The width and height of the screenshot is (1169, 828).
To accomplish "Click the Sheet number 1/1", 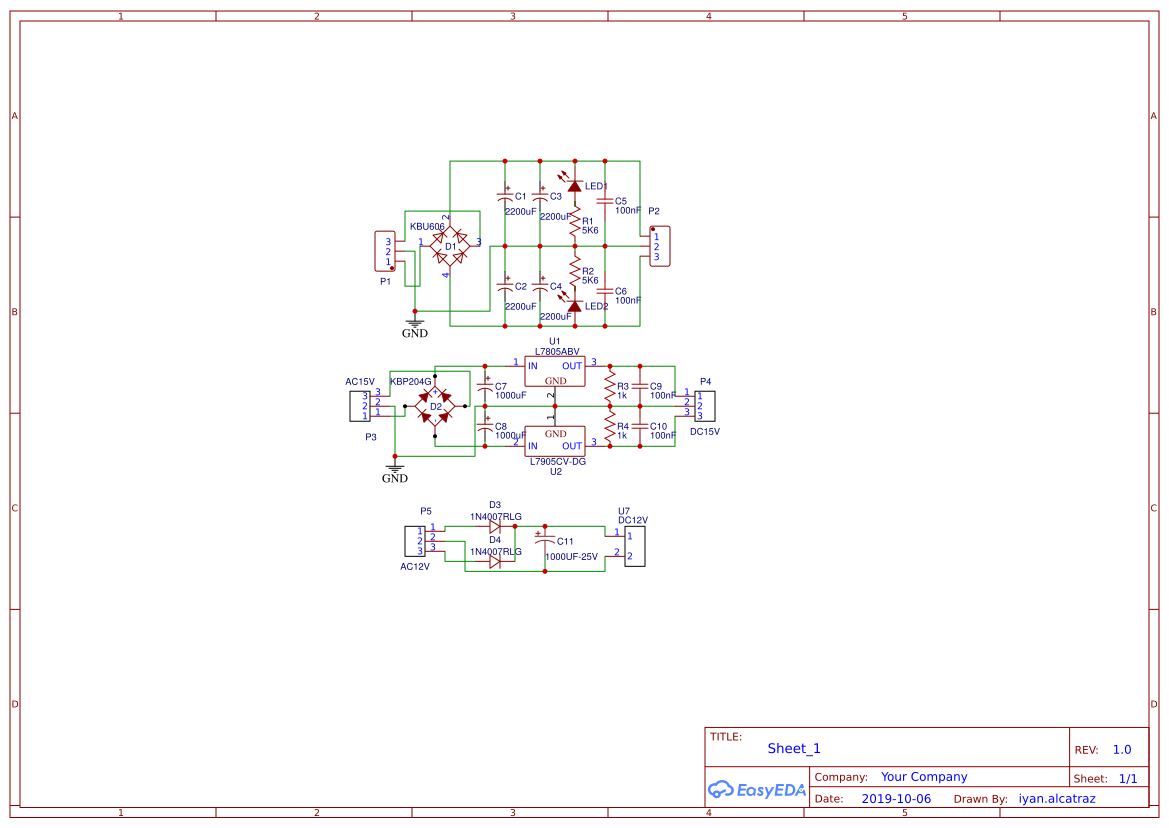I will [x=1128, y=779].
